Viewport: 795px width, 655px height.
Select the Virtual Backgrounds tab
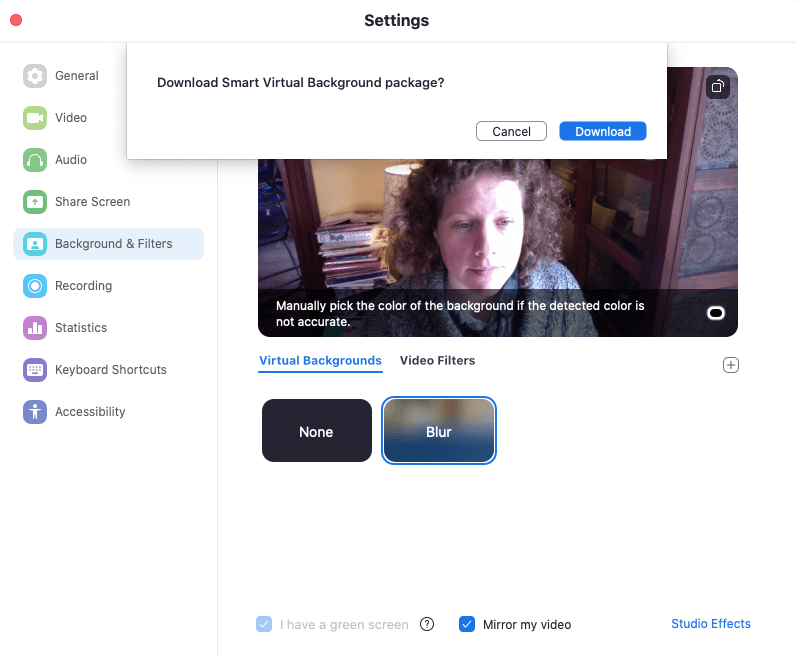click(320, 361)
